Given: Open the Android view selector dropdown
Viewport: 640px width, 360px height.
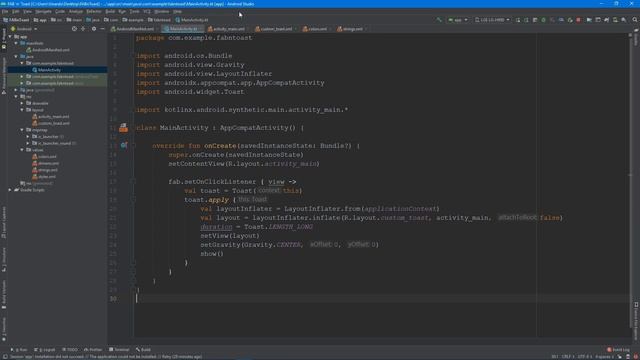Looking at the screenshot, I should pos(24,29).
